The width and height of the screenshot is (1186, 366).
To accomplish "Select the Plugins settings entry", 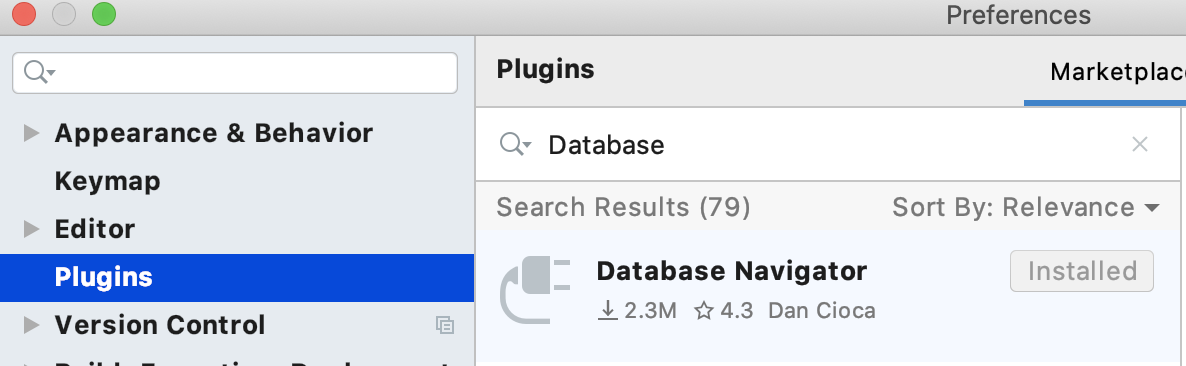I will point(237,278).
